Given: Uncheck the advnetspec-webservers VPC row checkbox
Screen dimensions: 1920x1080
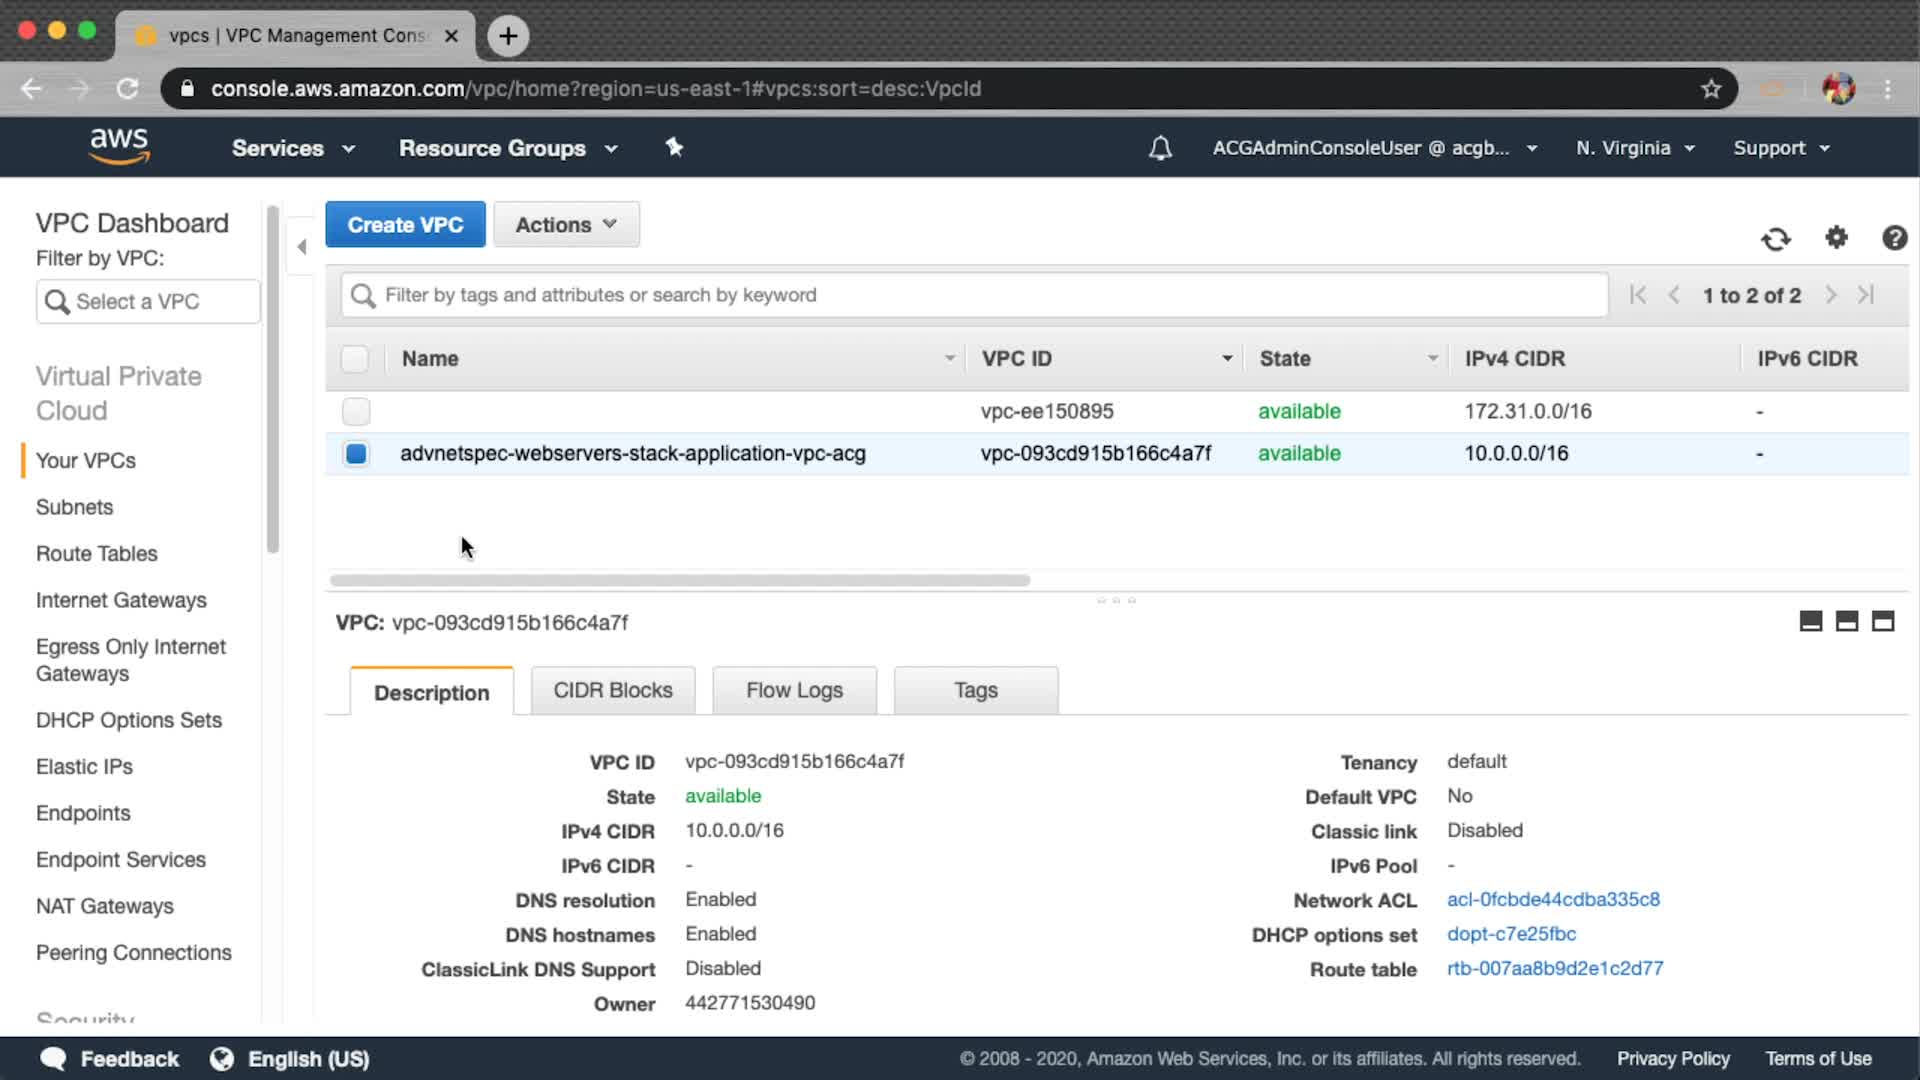Looking at the screenshot, I should 356,453.
